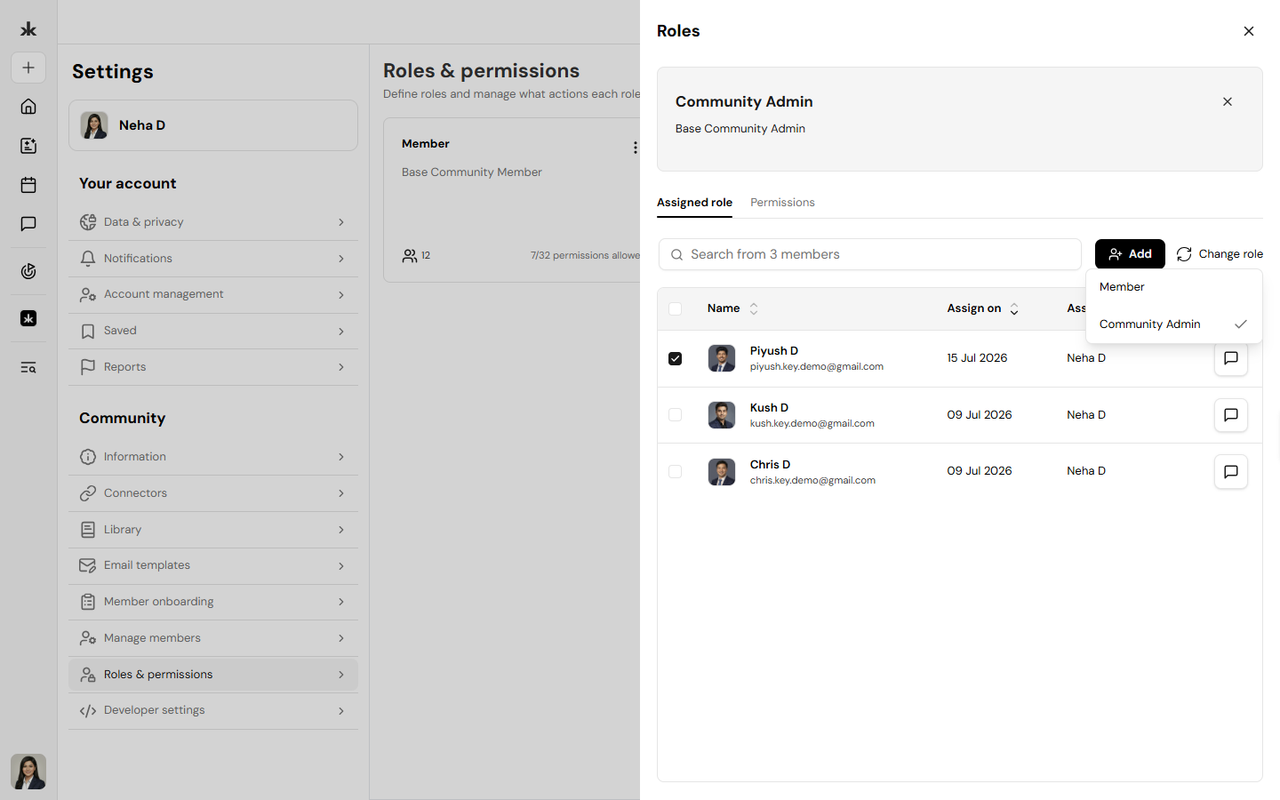Viewport: 1280px width, 800px height.
Task: Click the Developer settings code icon
Action: coord(88,711)
